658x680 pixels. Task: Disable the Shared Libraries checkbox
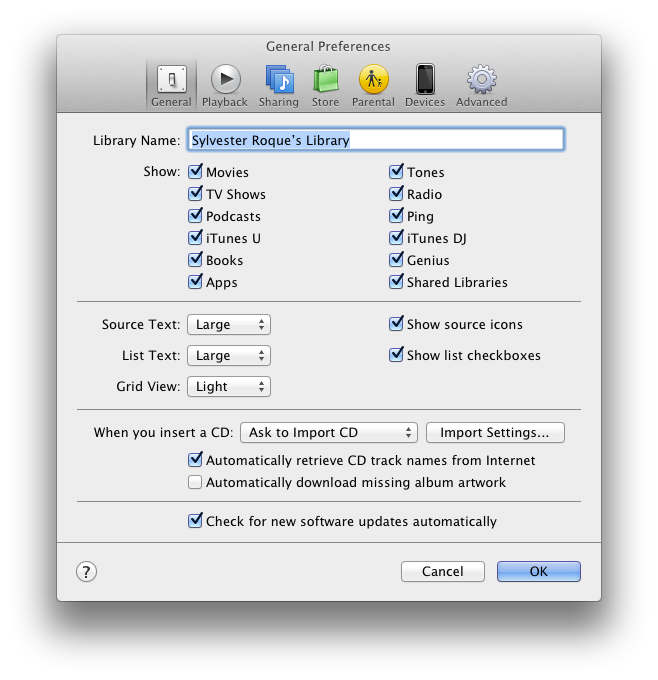click(x=396, y=282)
